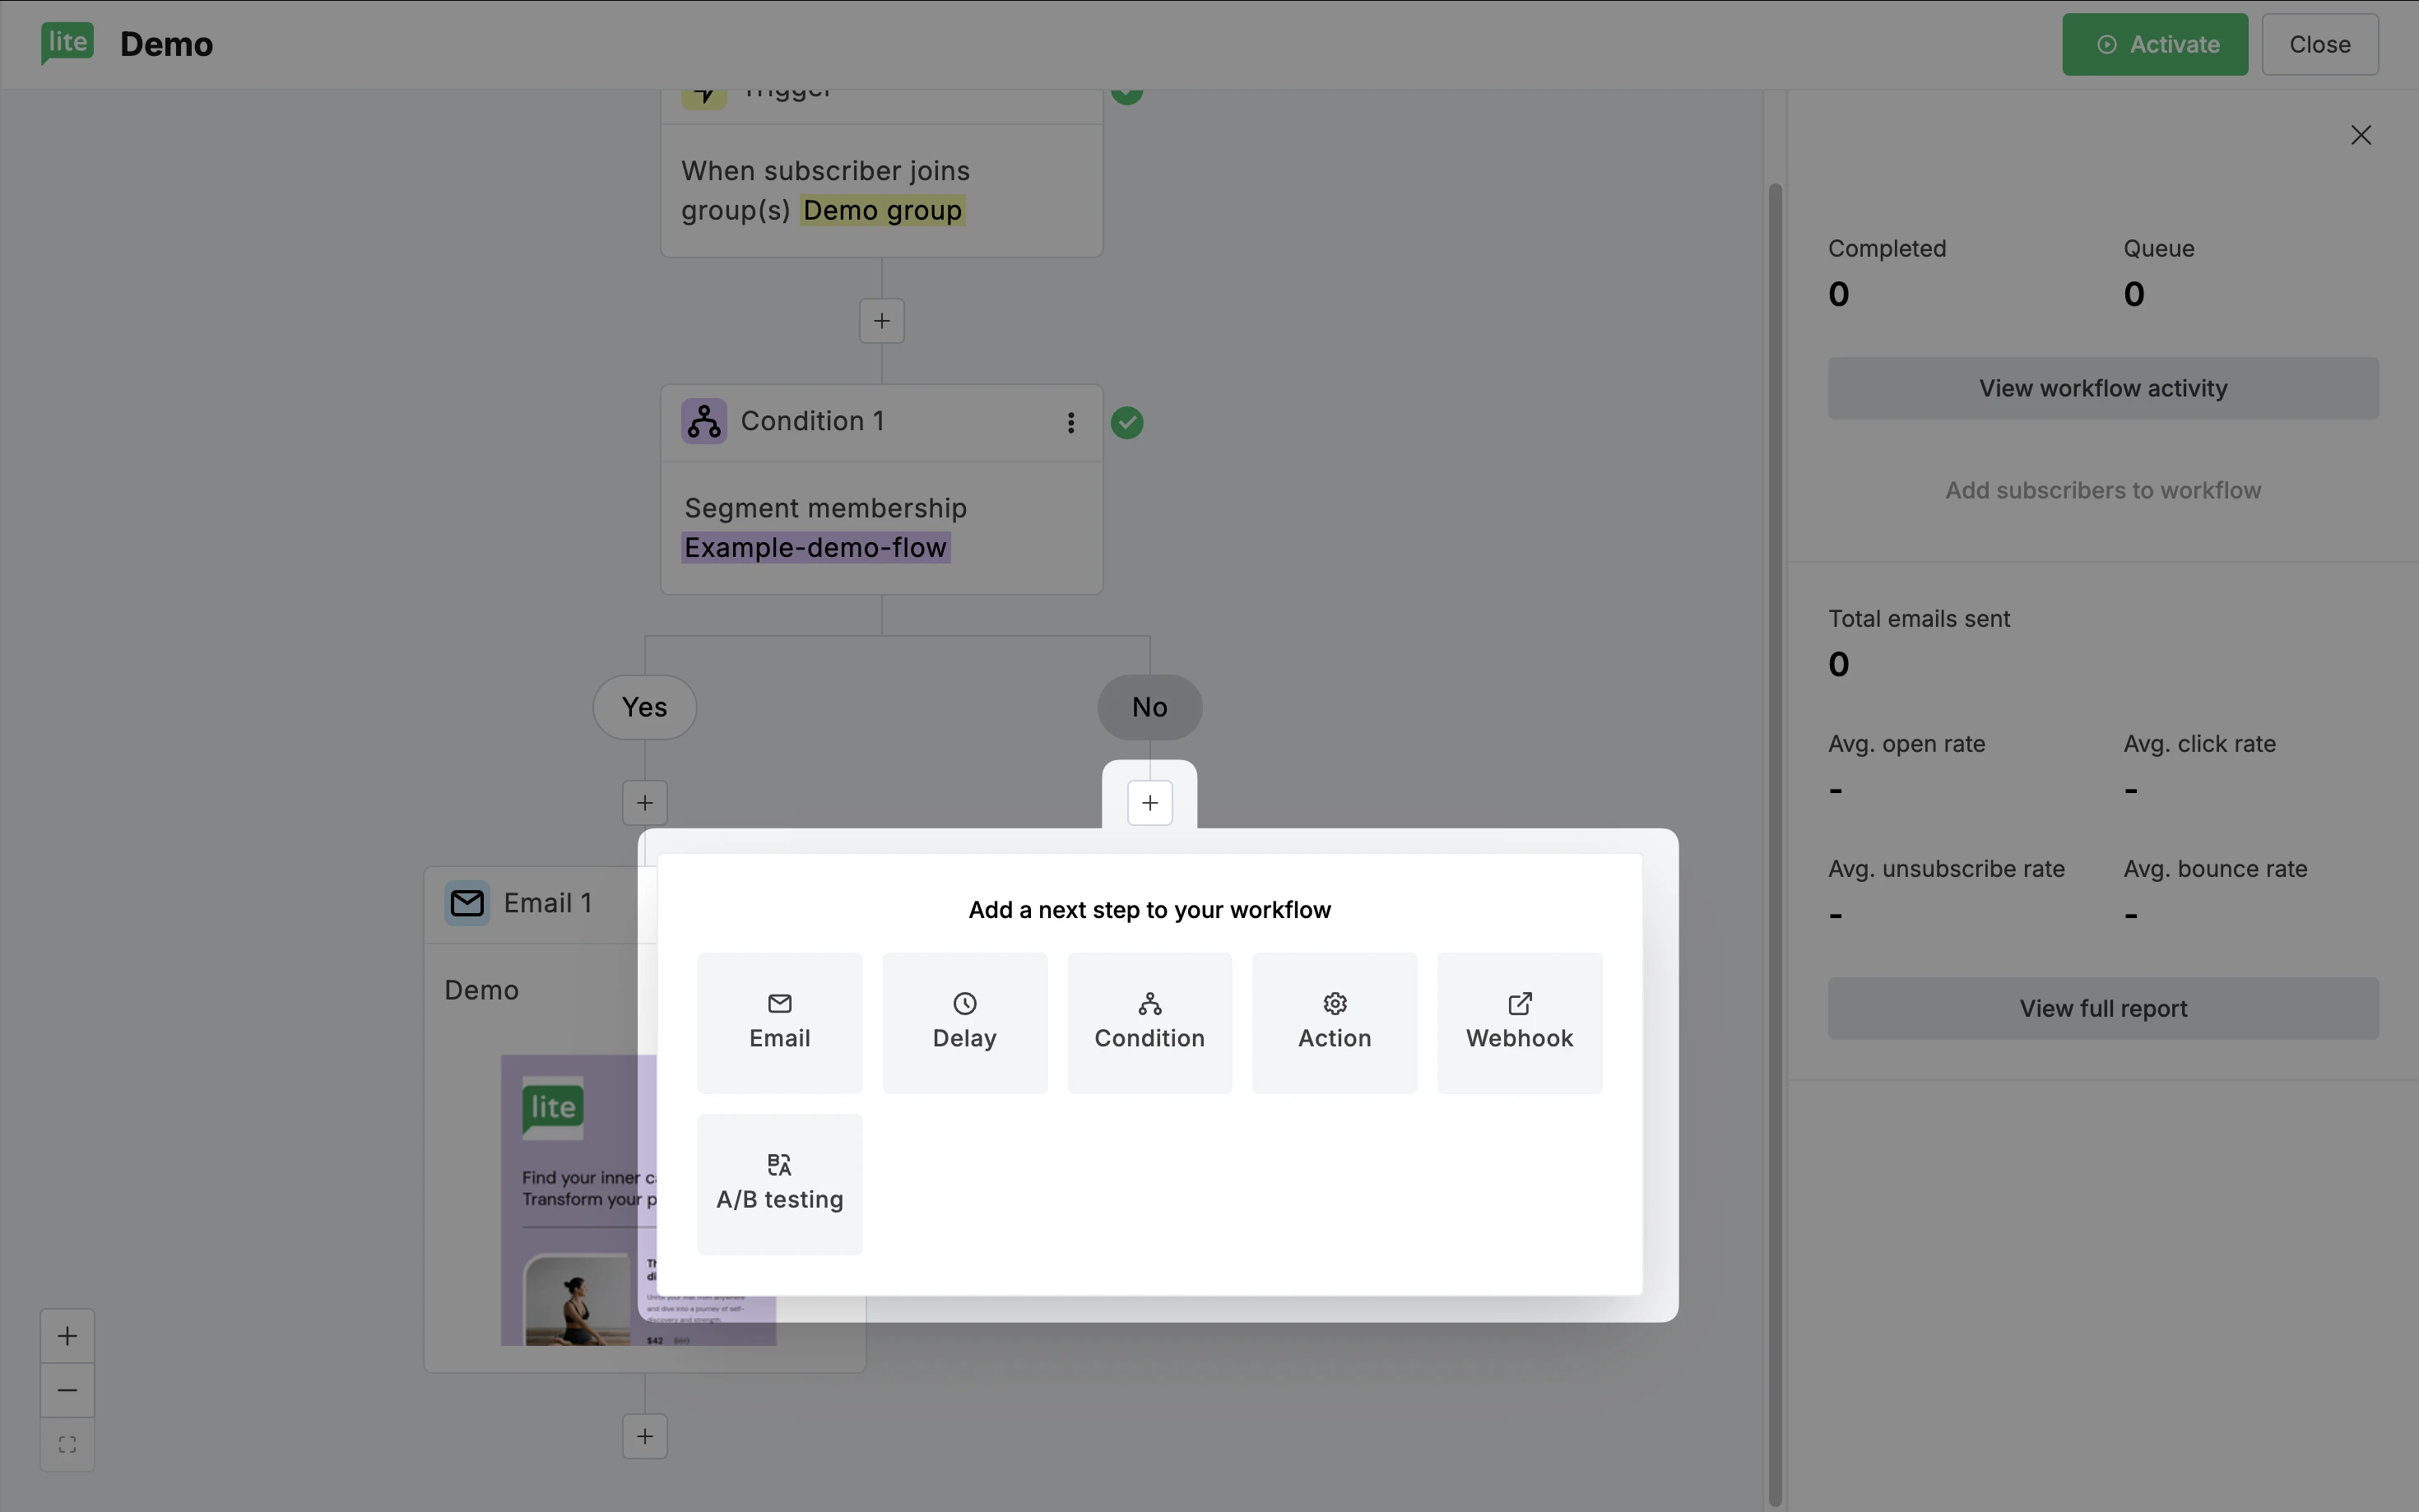The width and height of the screenshot is (2419, 1512).
Task: Select the No branch label
Action: point(1149,707)
